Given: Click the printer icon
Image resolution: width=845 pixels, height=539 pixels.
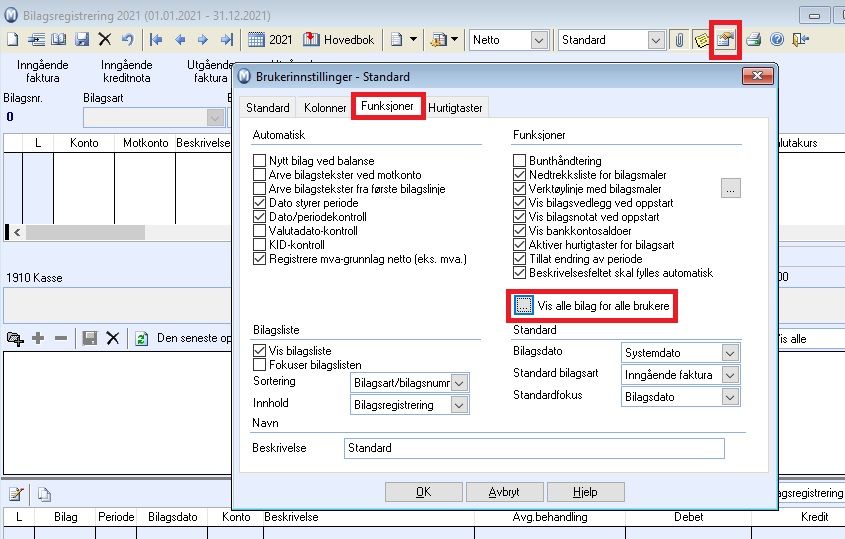Looking at the screenshot, I should coord(754,39).
